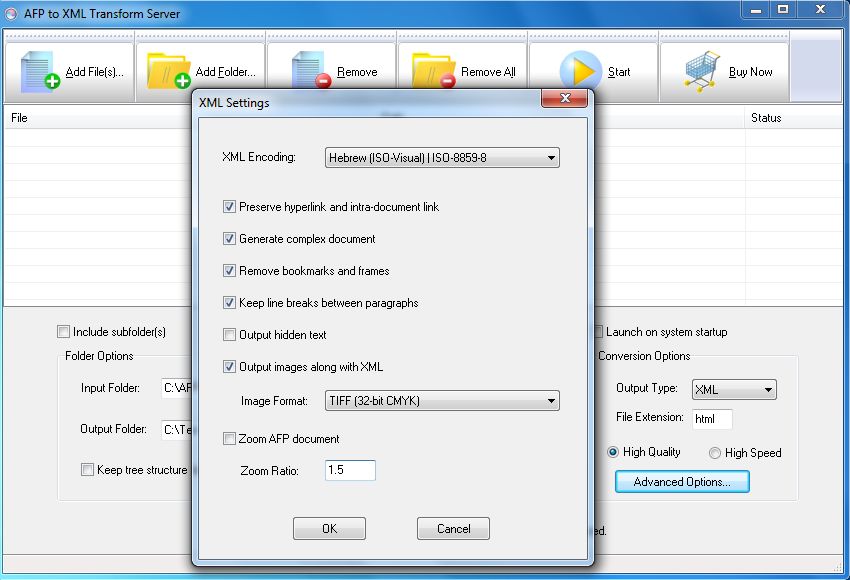Toggle Keep line breaks between paragraphs
The height and width of the screenshot is (580, 850).
coord(229,302)
